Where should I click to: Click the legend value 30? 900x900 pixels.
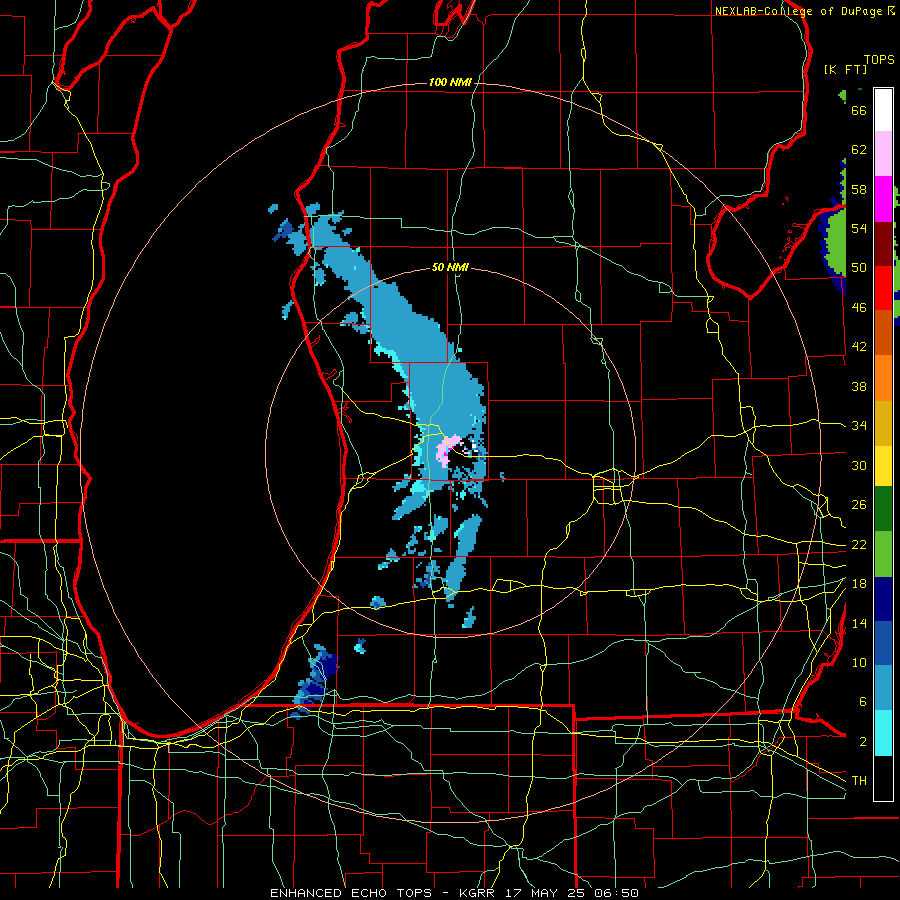pyautogui.click(x=859, y=465)
